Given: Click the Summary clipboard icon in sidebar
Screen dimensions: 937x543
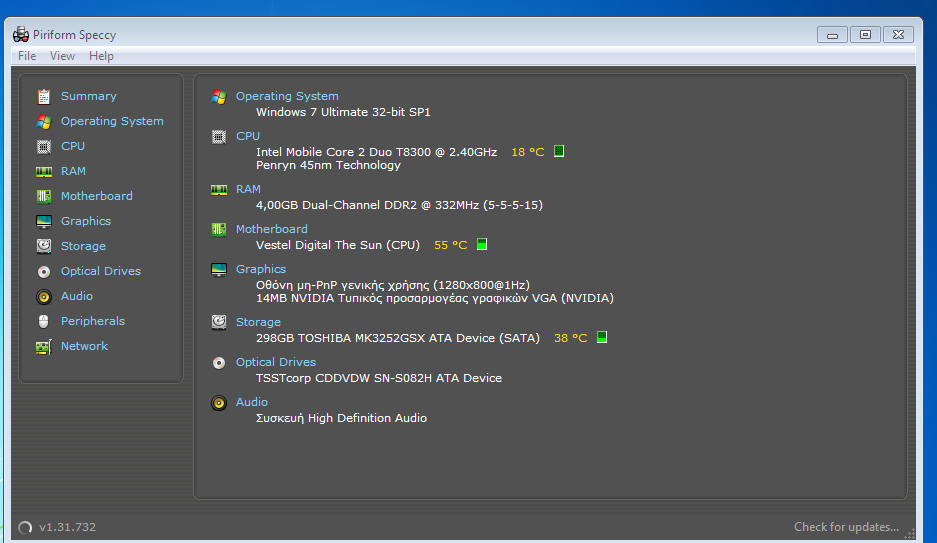Looking at the screenshot, I should click(44, 96).
